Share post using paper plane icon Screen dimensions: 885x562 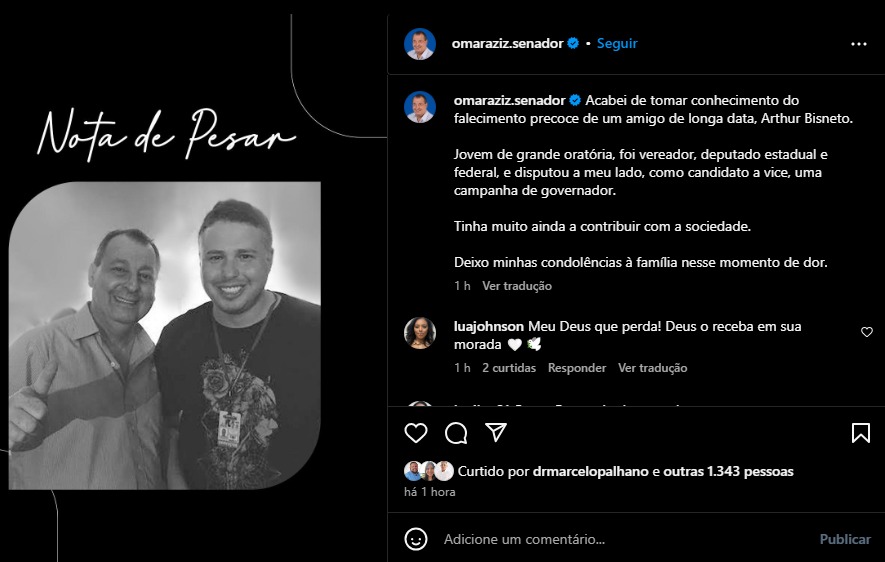pyautogui.click(x=496, y=432)
